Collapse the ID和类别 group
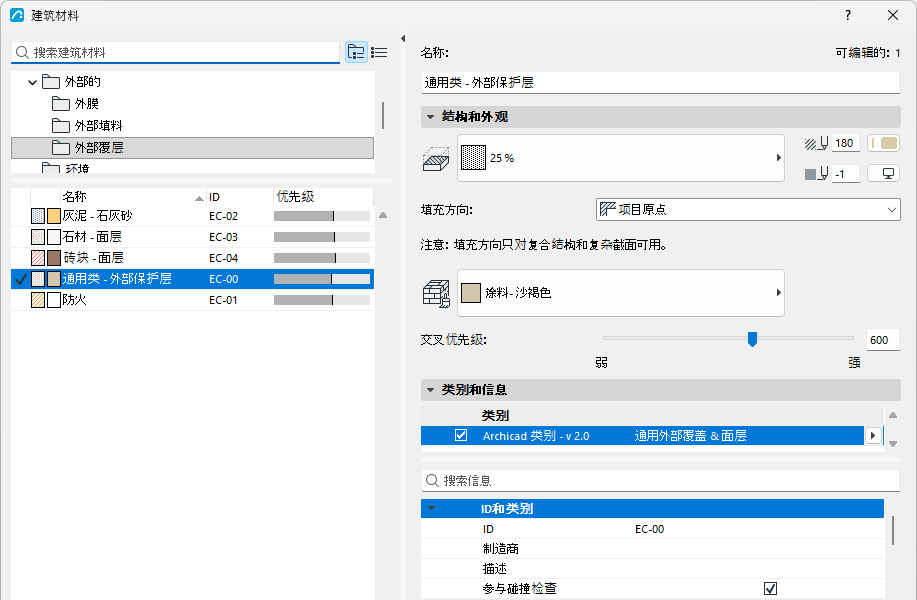 coord(432,509)
